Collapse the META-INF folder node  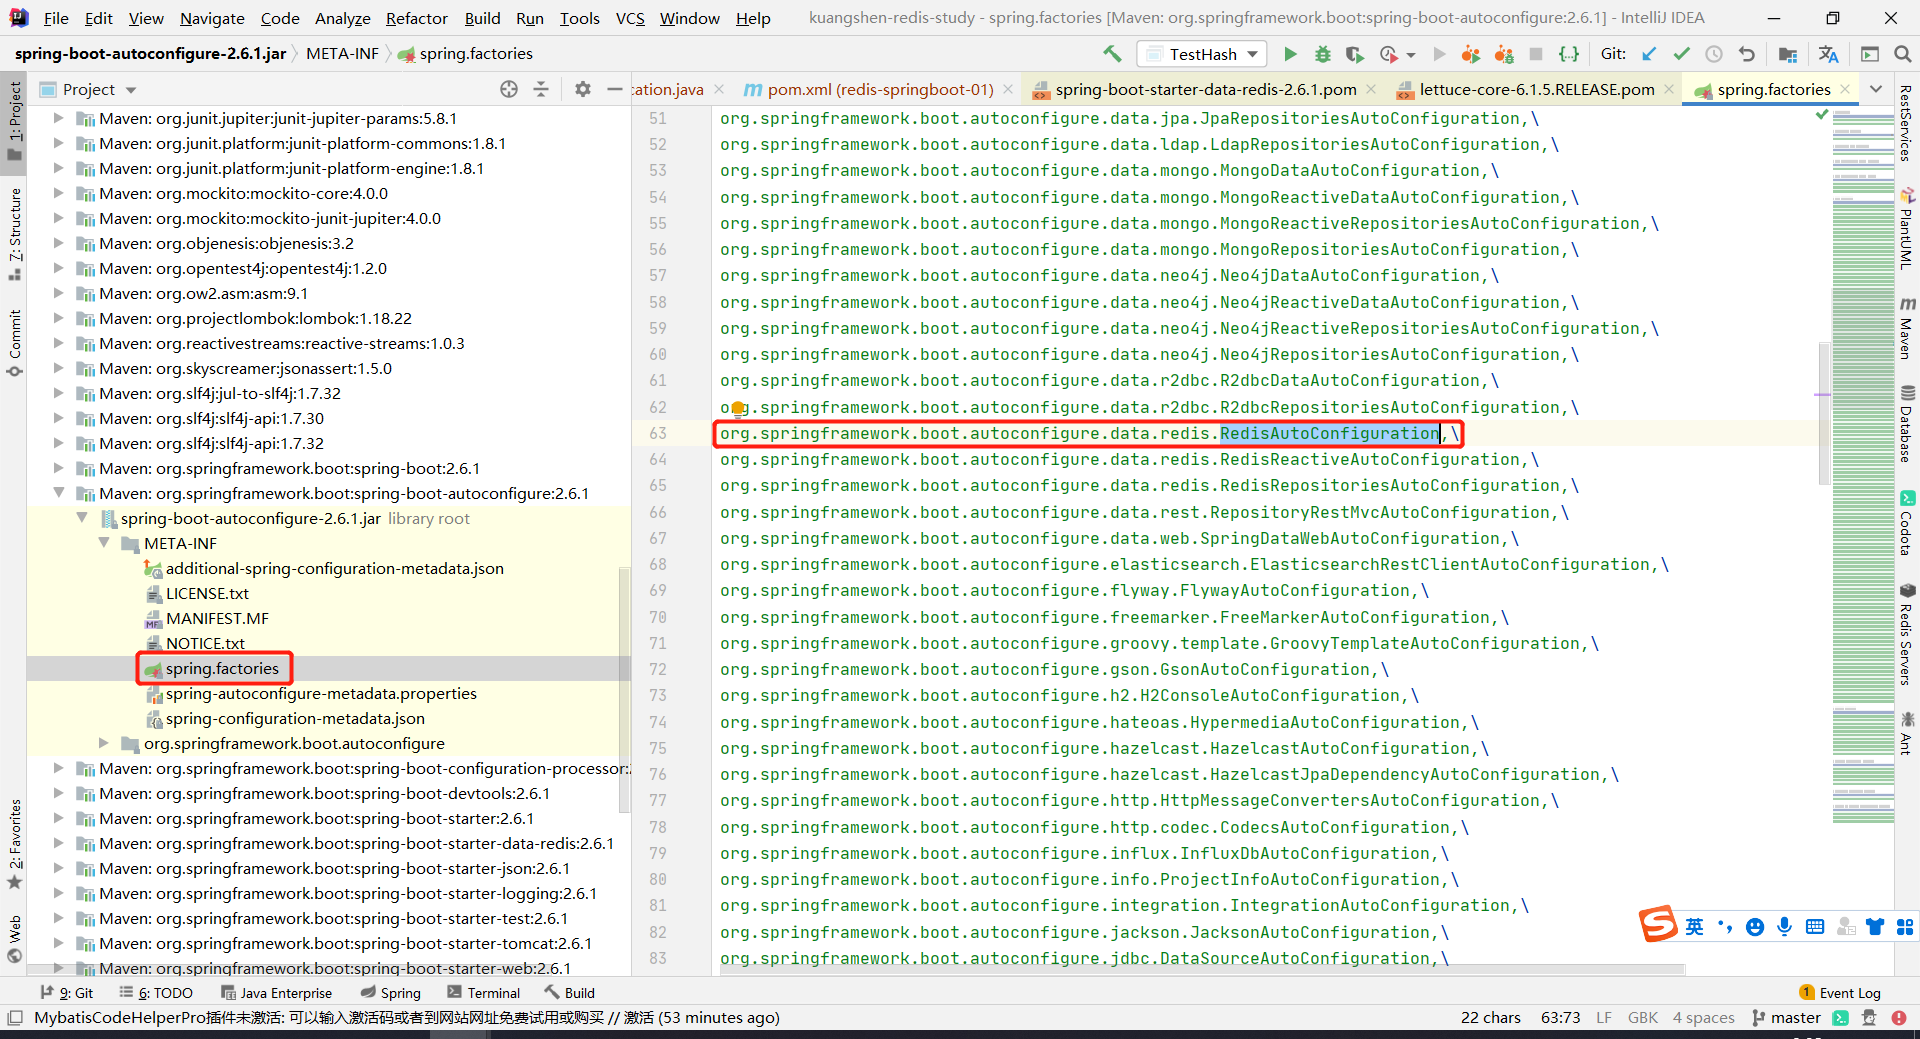(x=105, y=543)
